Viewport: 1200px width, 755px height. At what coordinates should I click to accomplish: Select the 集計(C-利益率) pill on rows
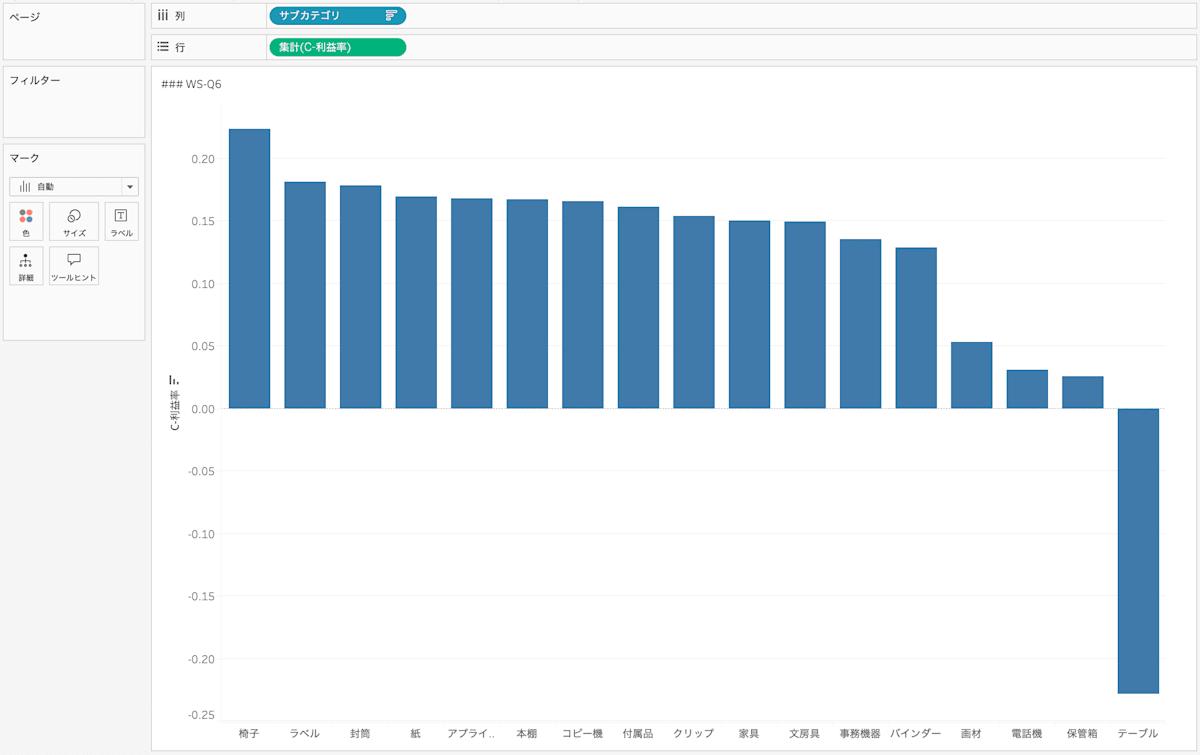click(338, 47)
